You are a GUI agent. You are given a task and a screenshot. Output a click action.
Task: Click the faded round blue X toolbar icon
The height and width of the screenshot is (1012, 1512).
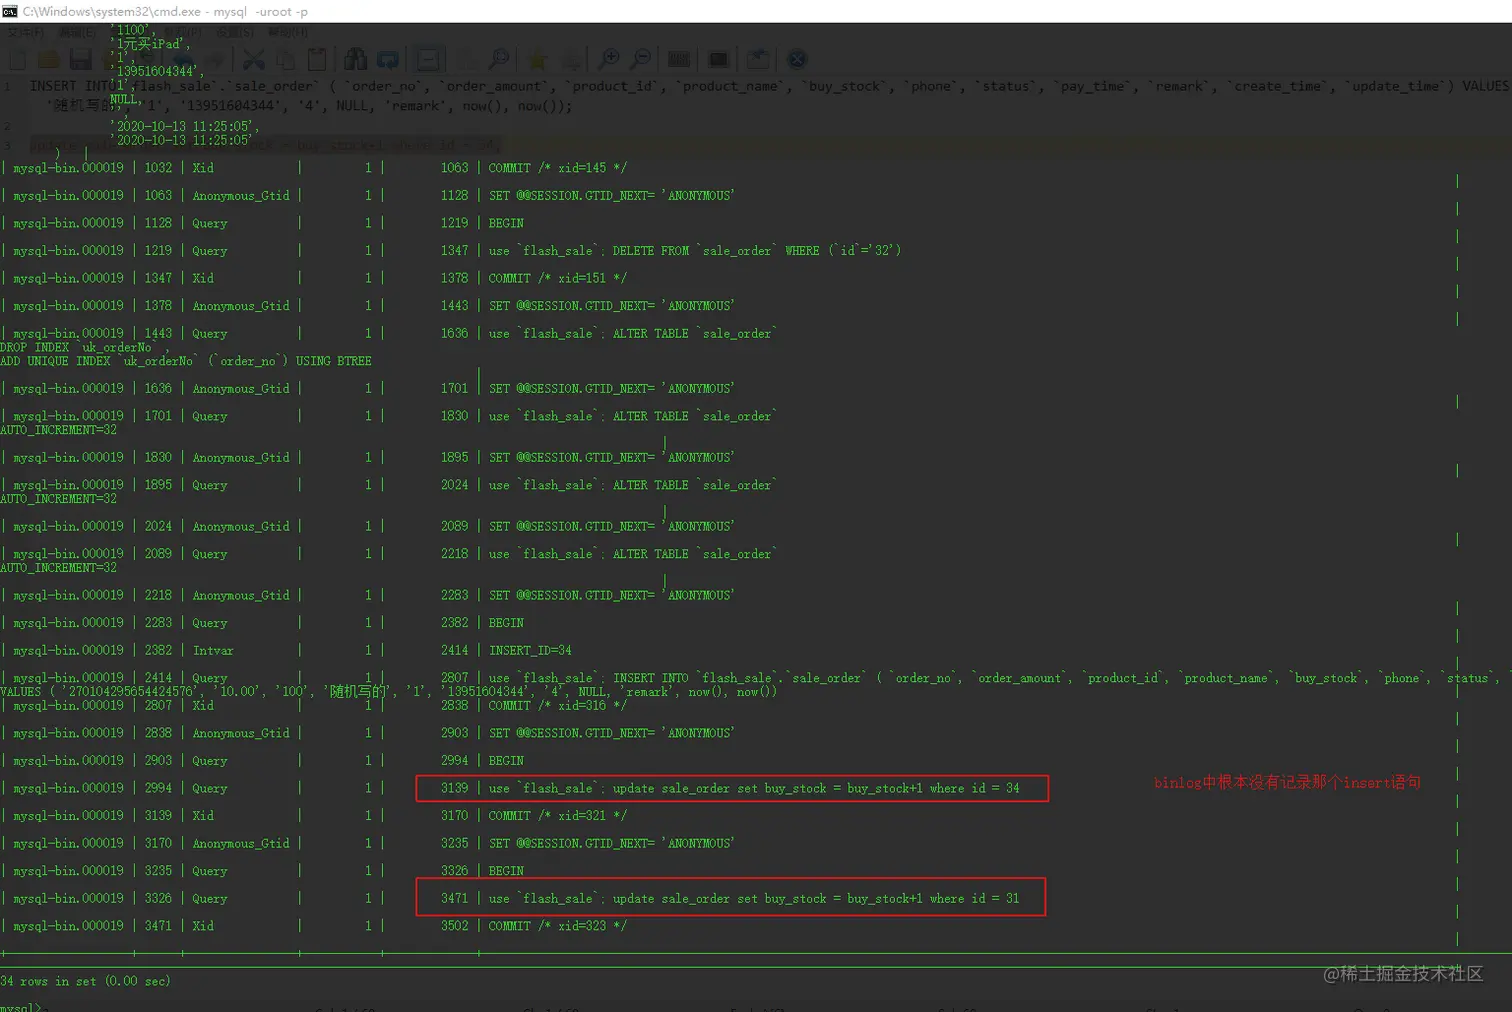click(x=797, y=59)
